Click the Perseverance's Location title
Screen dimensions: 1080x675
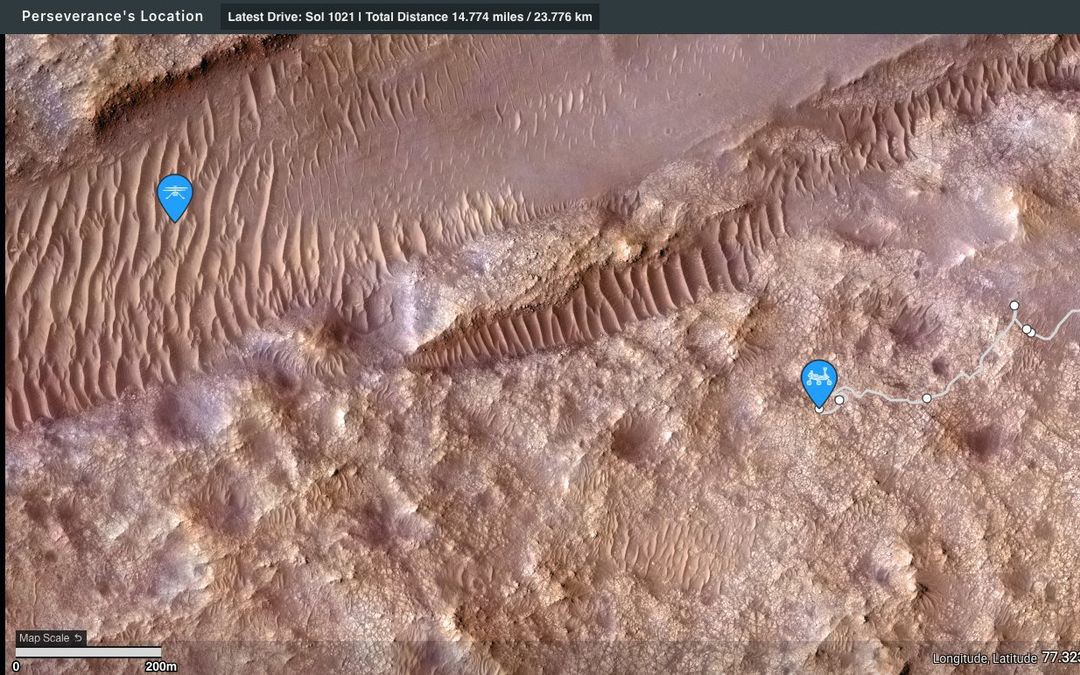[112, 16]
